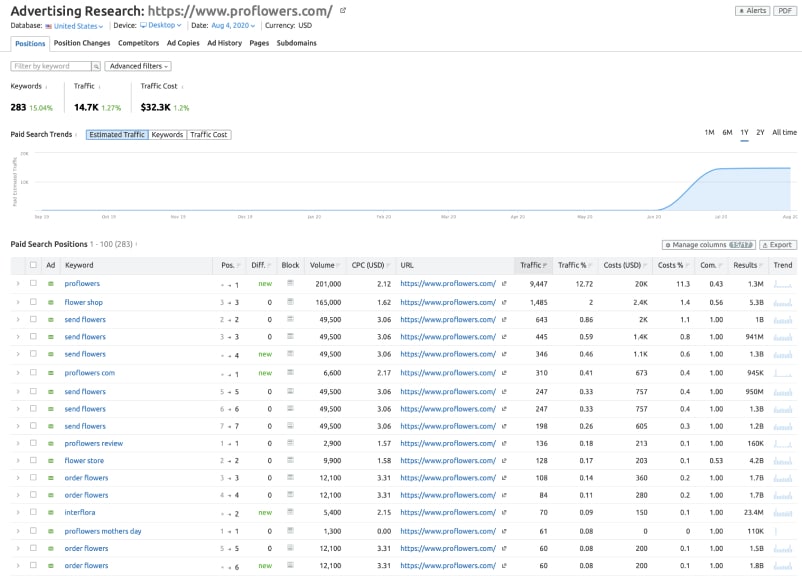Viewport: 802px width, 576px height.
Task: Click the ad icon in interflora row
Action: (51, 512)
